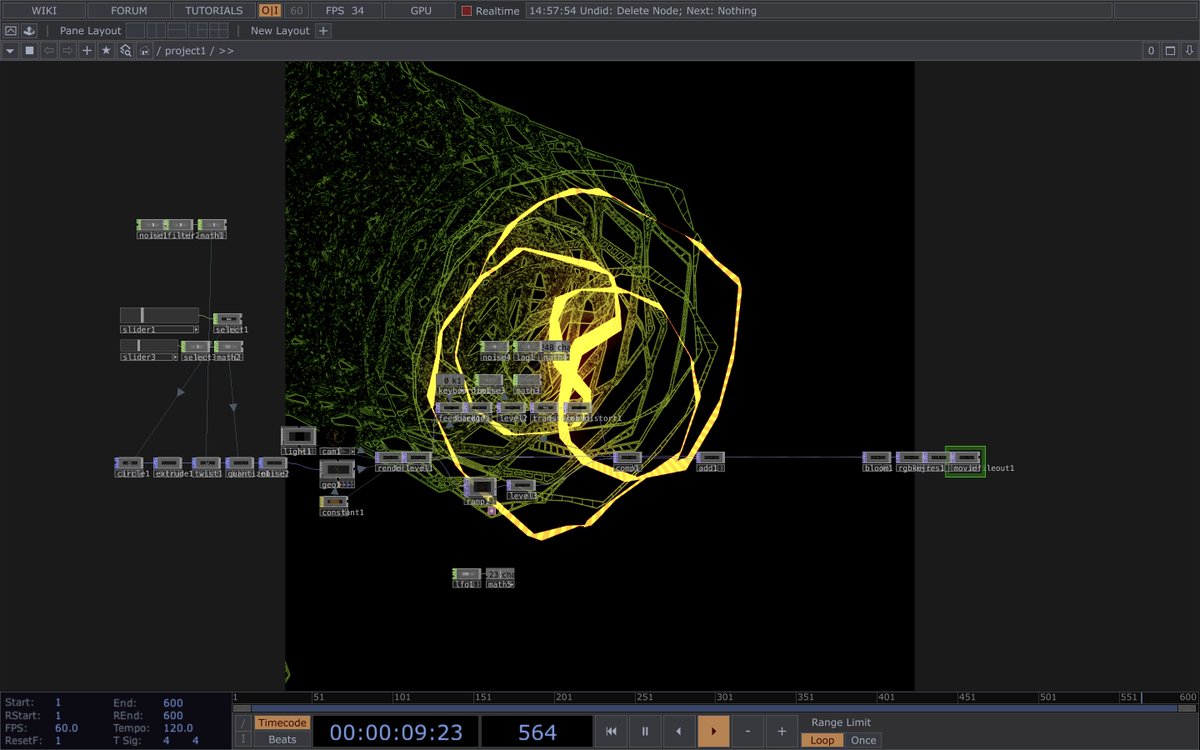
Task: Open the WIKI menu item
Action: [x=44, y=11]
